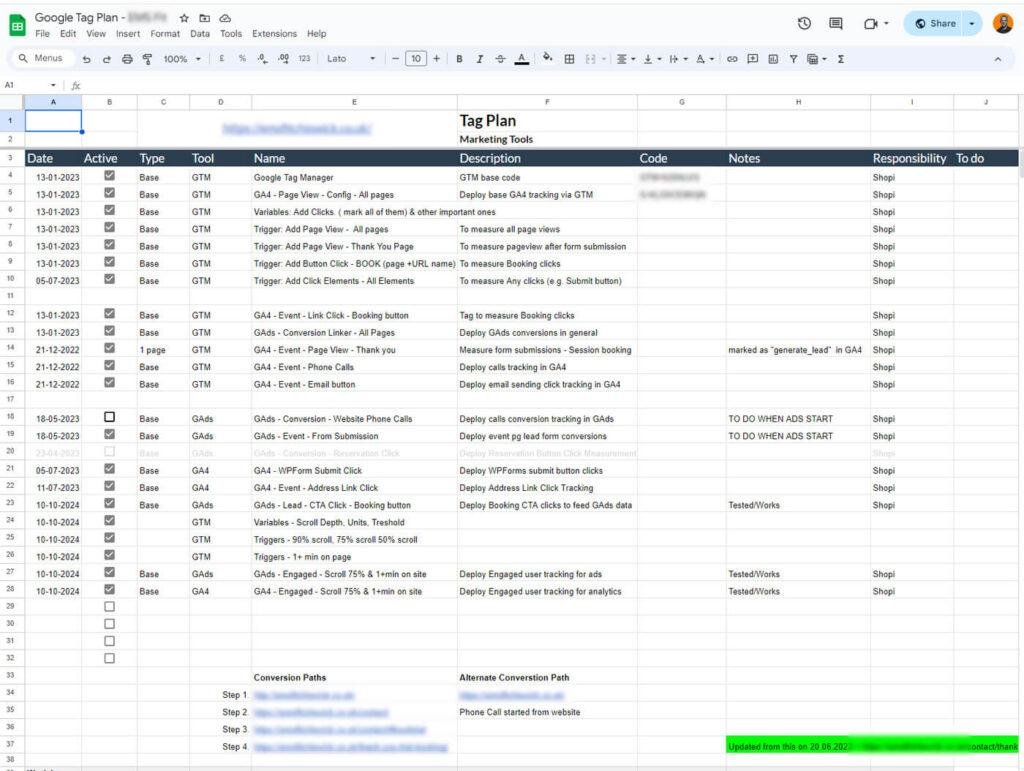Image resolution: width=1024 pixels, height=771 pixels.
Task: Toggle Active for GA4 Event Phone Calls
Action: 109,366
